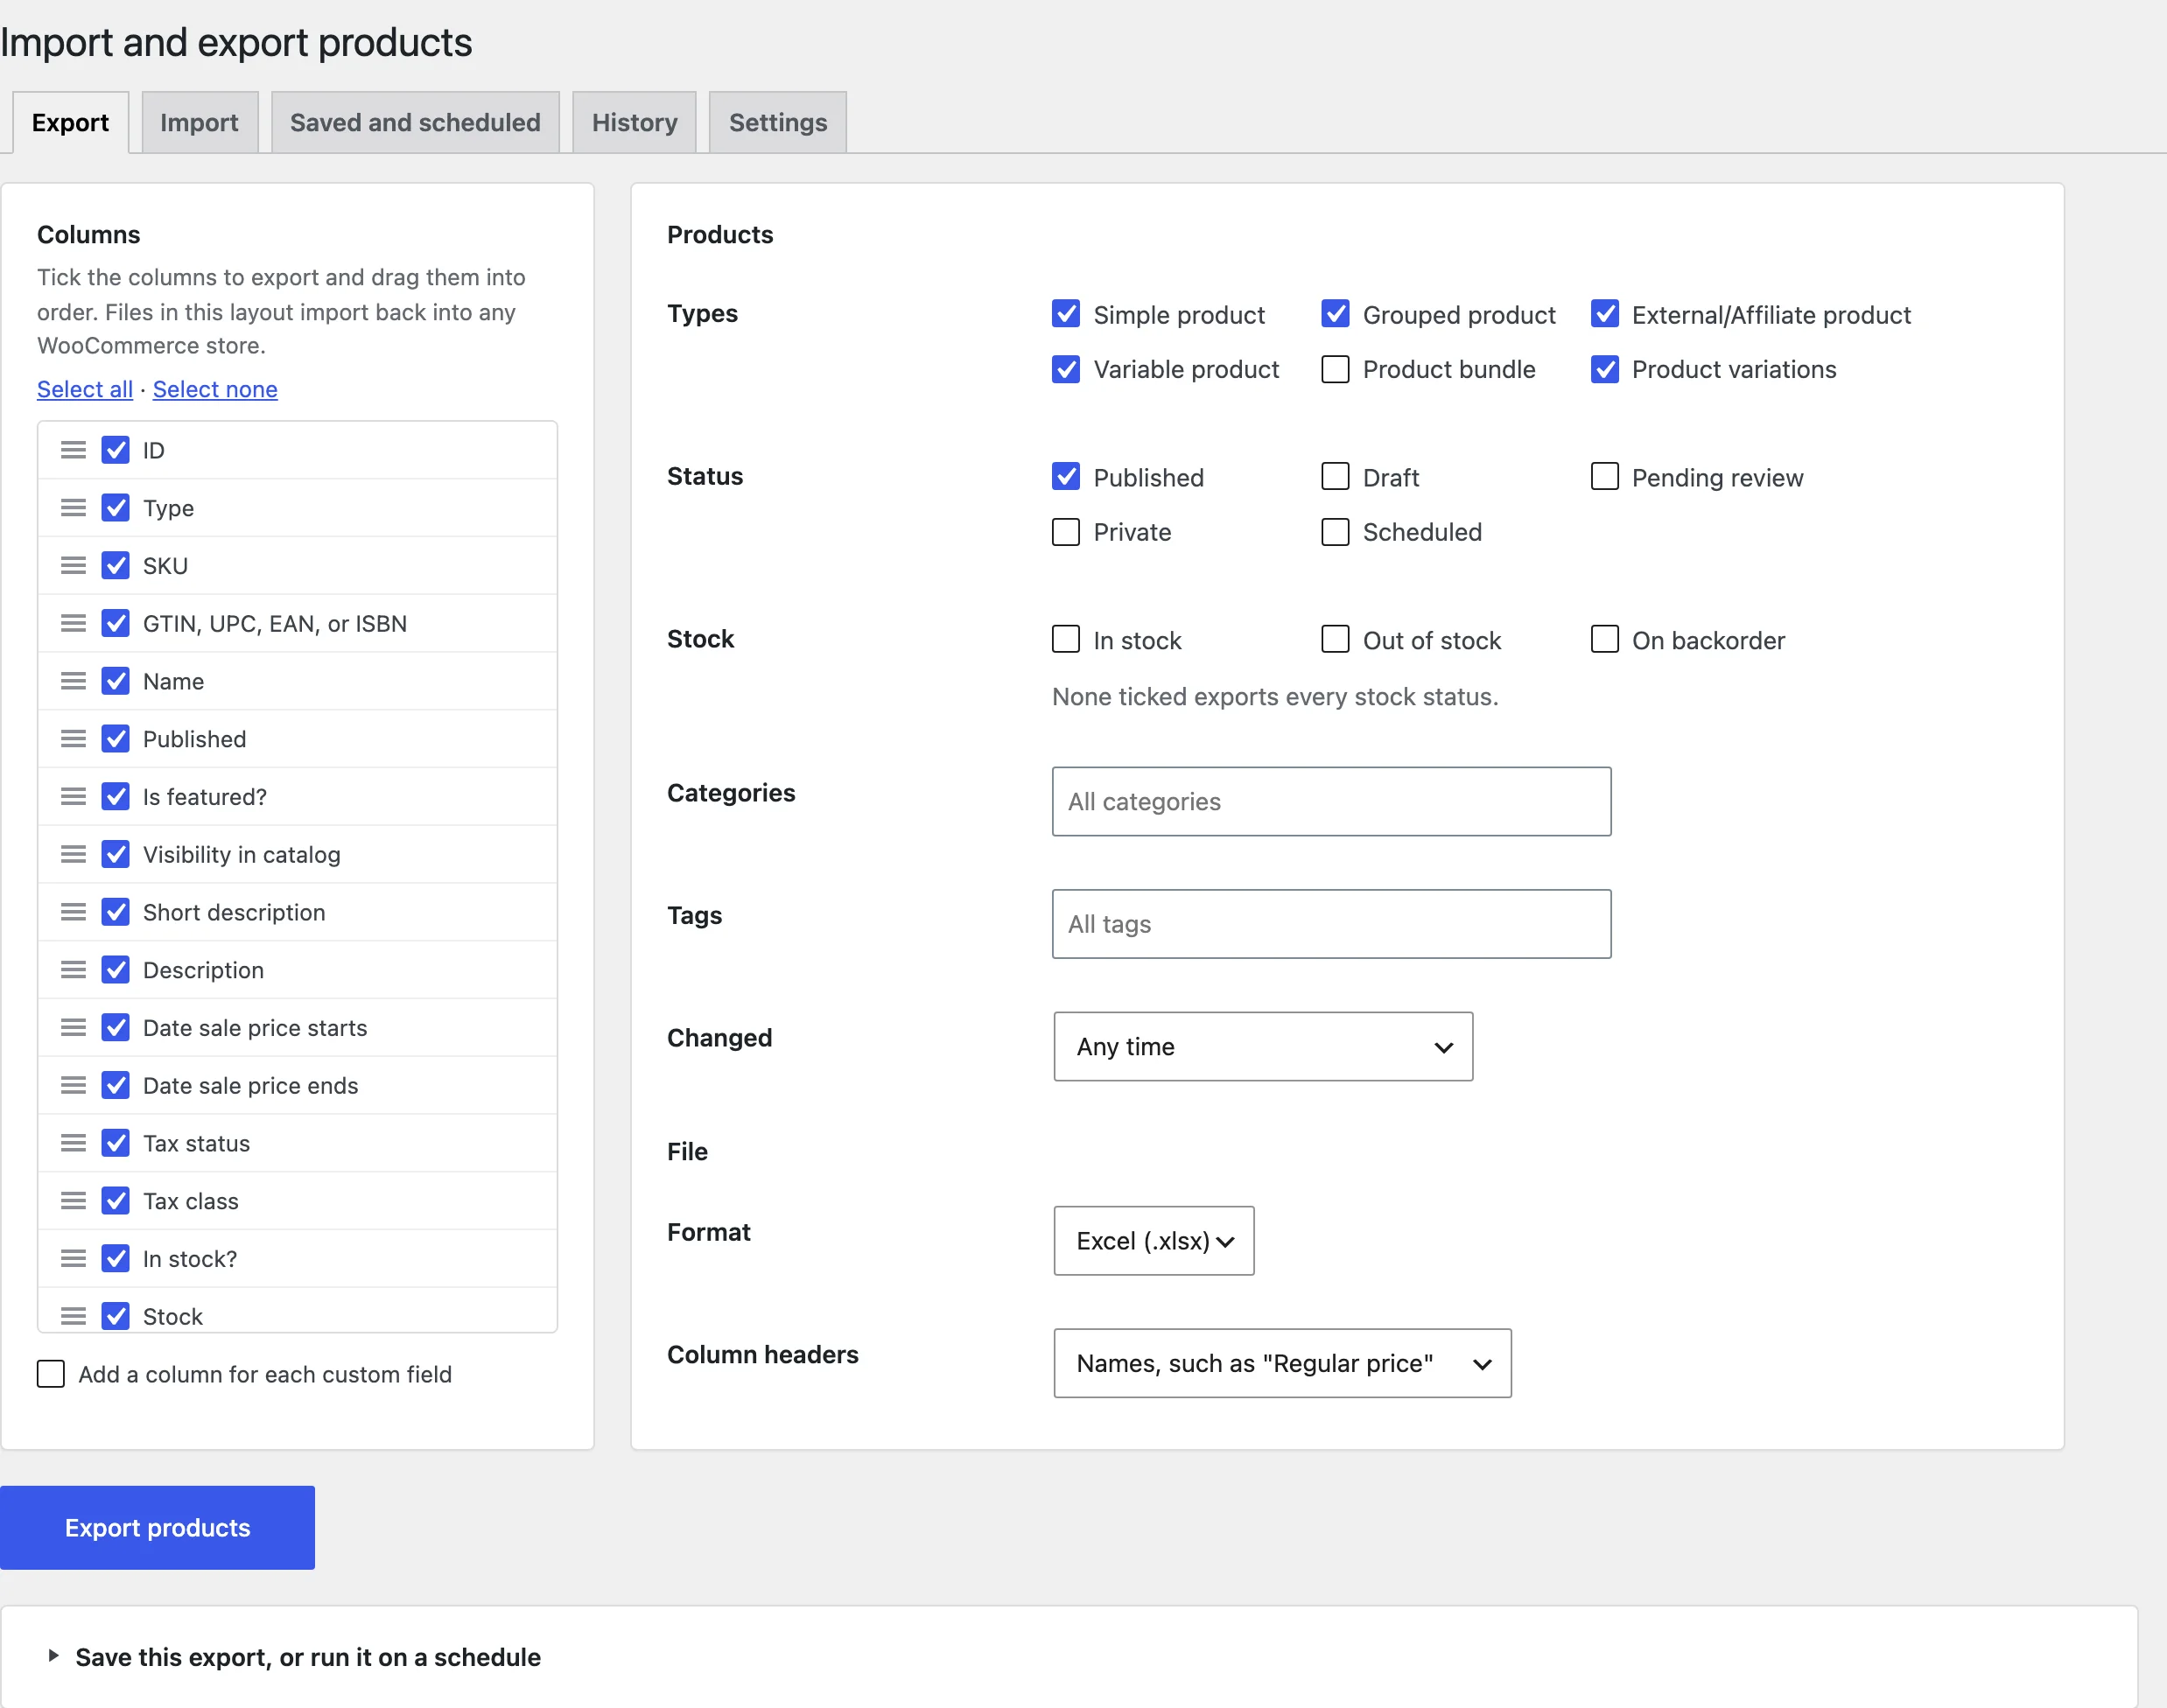Click the drag handle for GTIN, UPC, EAN, or ISBN
This screenshot has height=1708, width=2167.
pos(73,624)
